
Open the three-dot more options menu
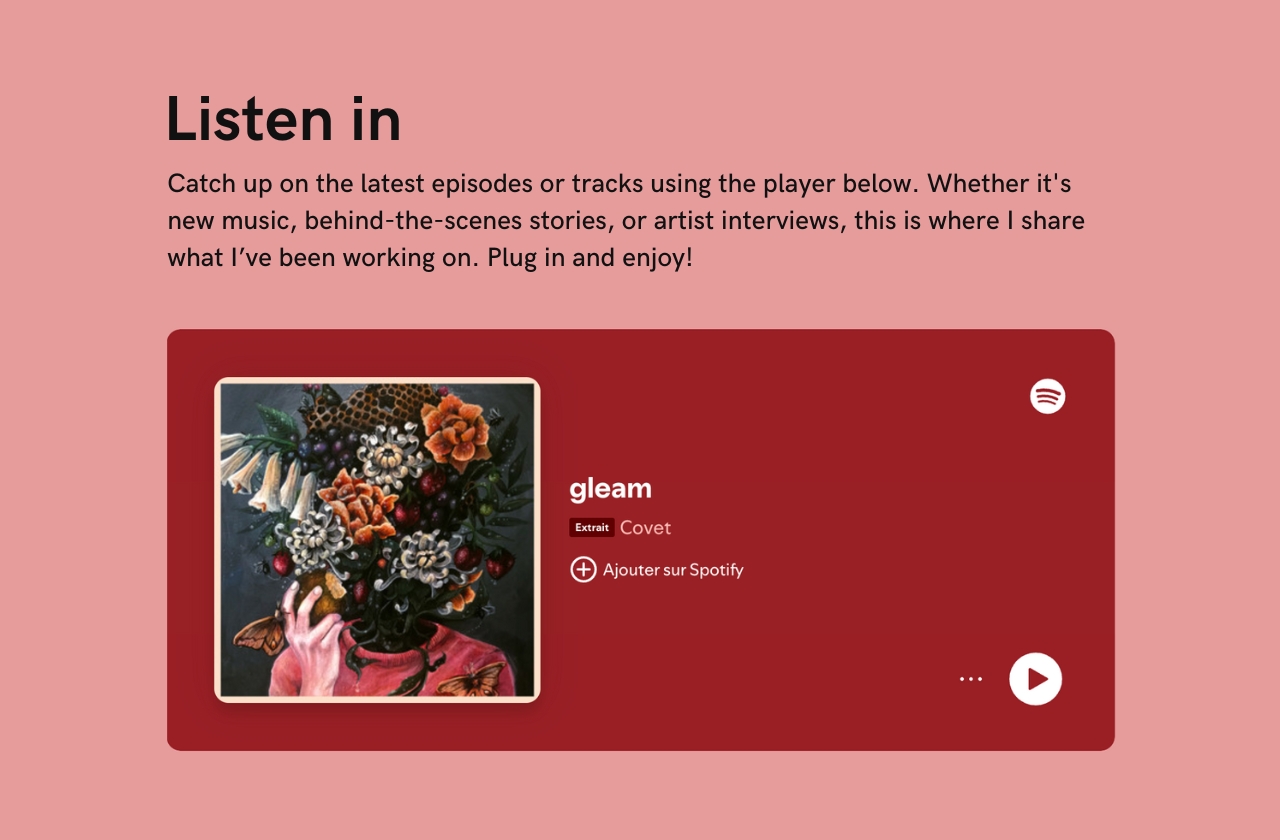click(971, 679)
